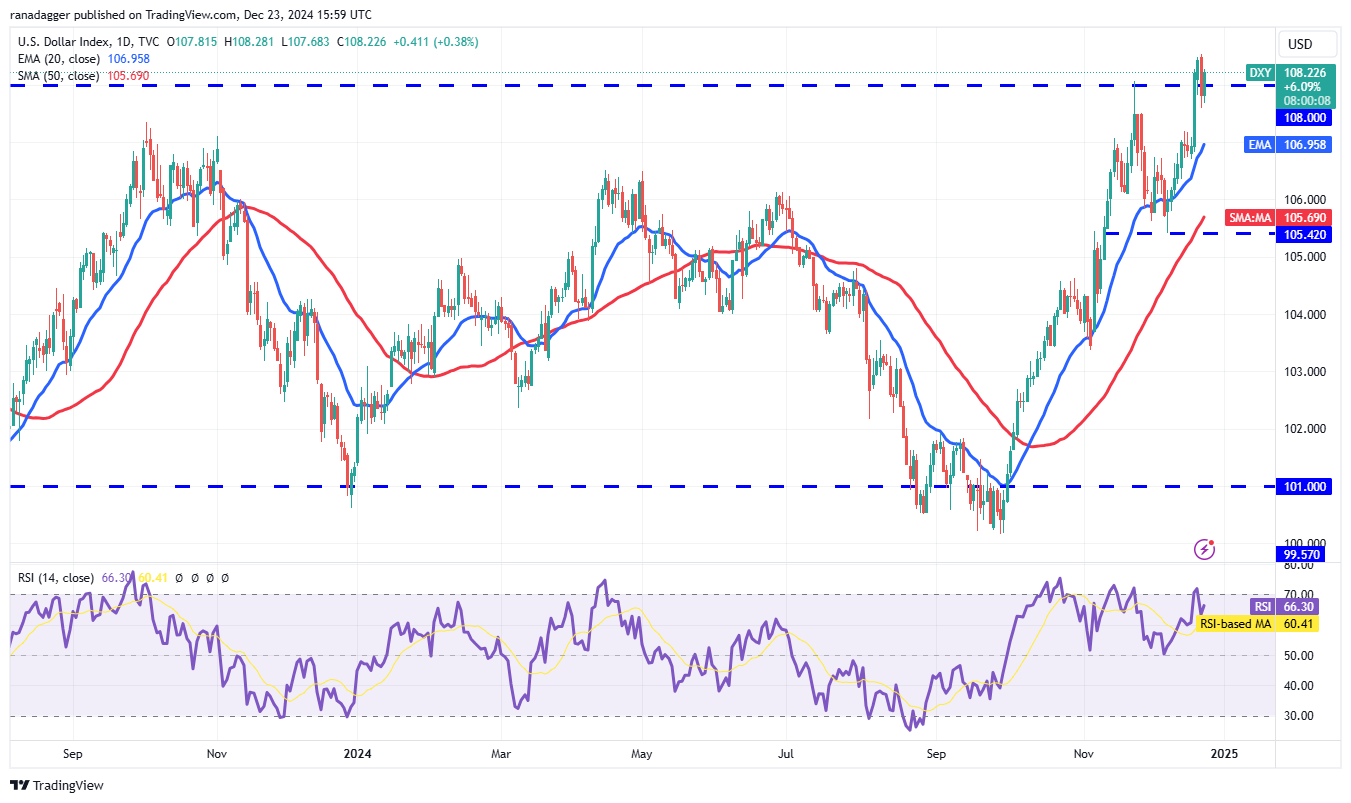The height and width of the screenshot is (803, 1351).
Task: Click the May label on the time axis
Action: tap(643, 752)
